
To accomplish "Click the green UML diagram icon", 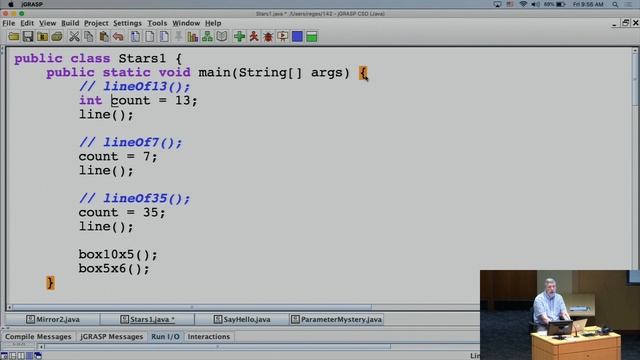I will pyautogui.click(x=207, y=37).
